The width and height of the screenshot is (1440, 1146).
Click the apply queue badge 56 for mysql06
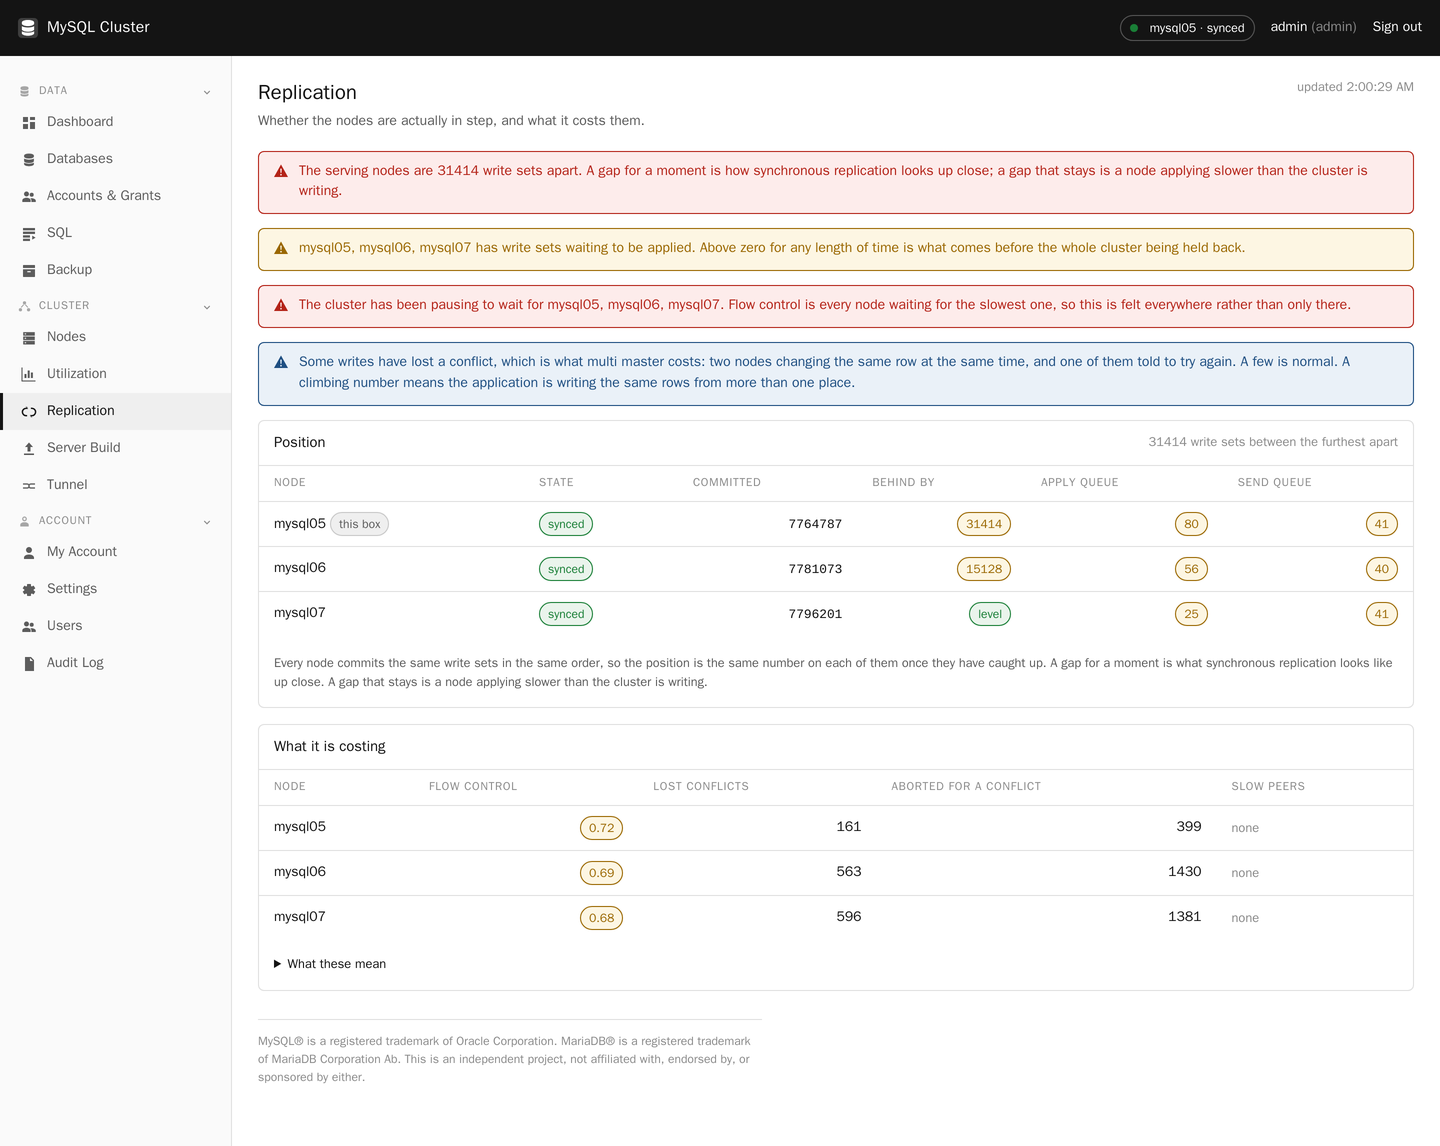pos(1191,569)
